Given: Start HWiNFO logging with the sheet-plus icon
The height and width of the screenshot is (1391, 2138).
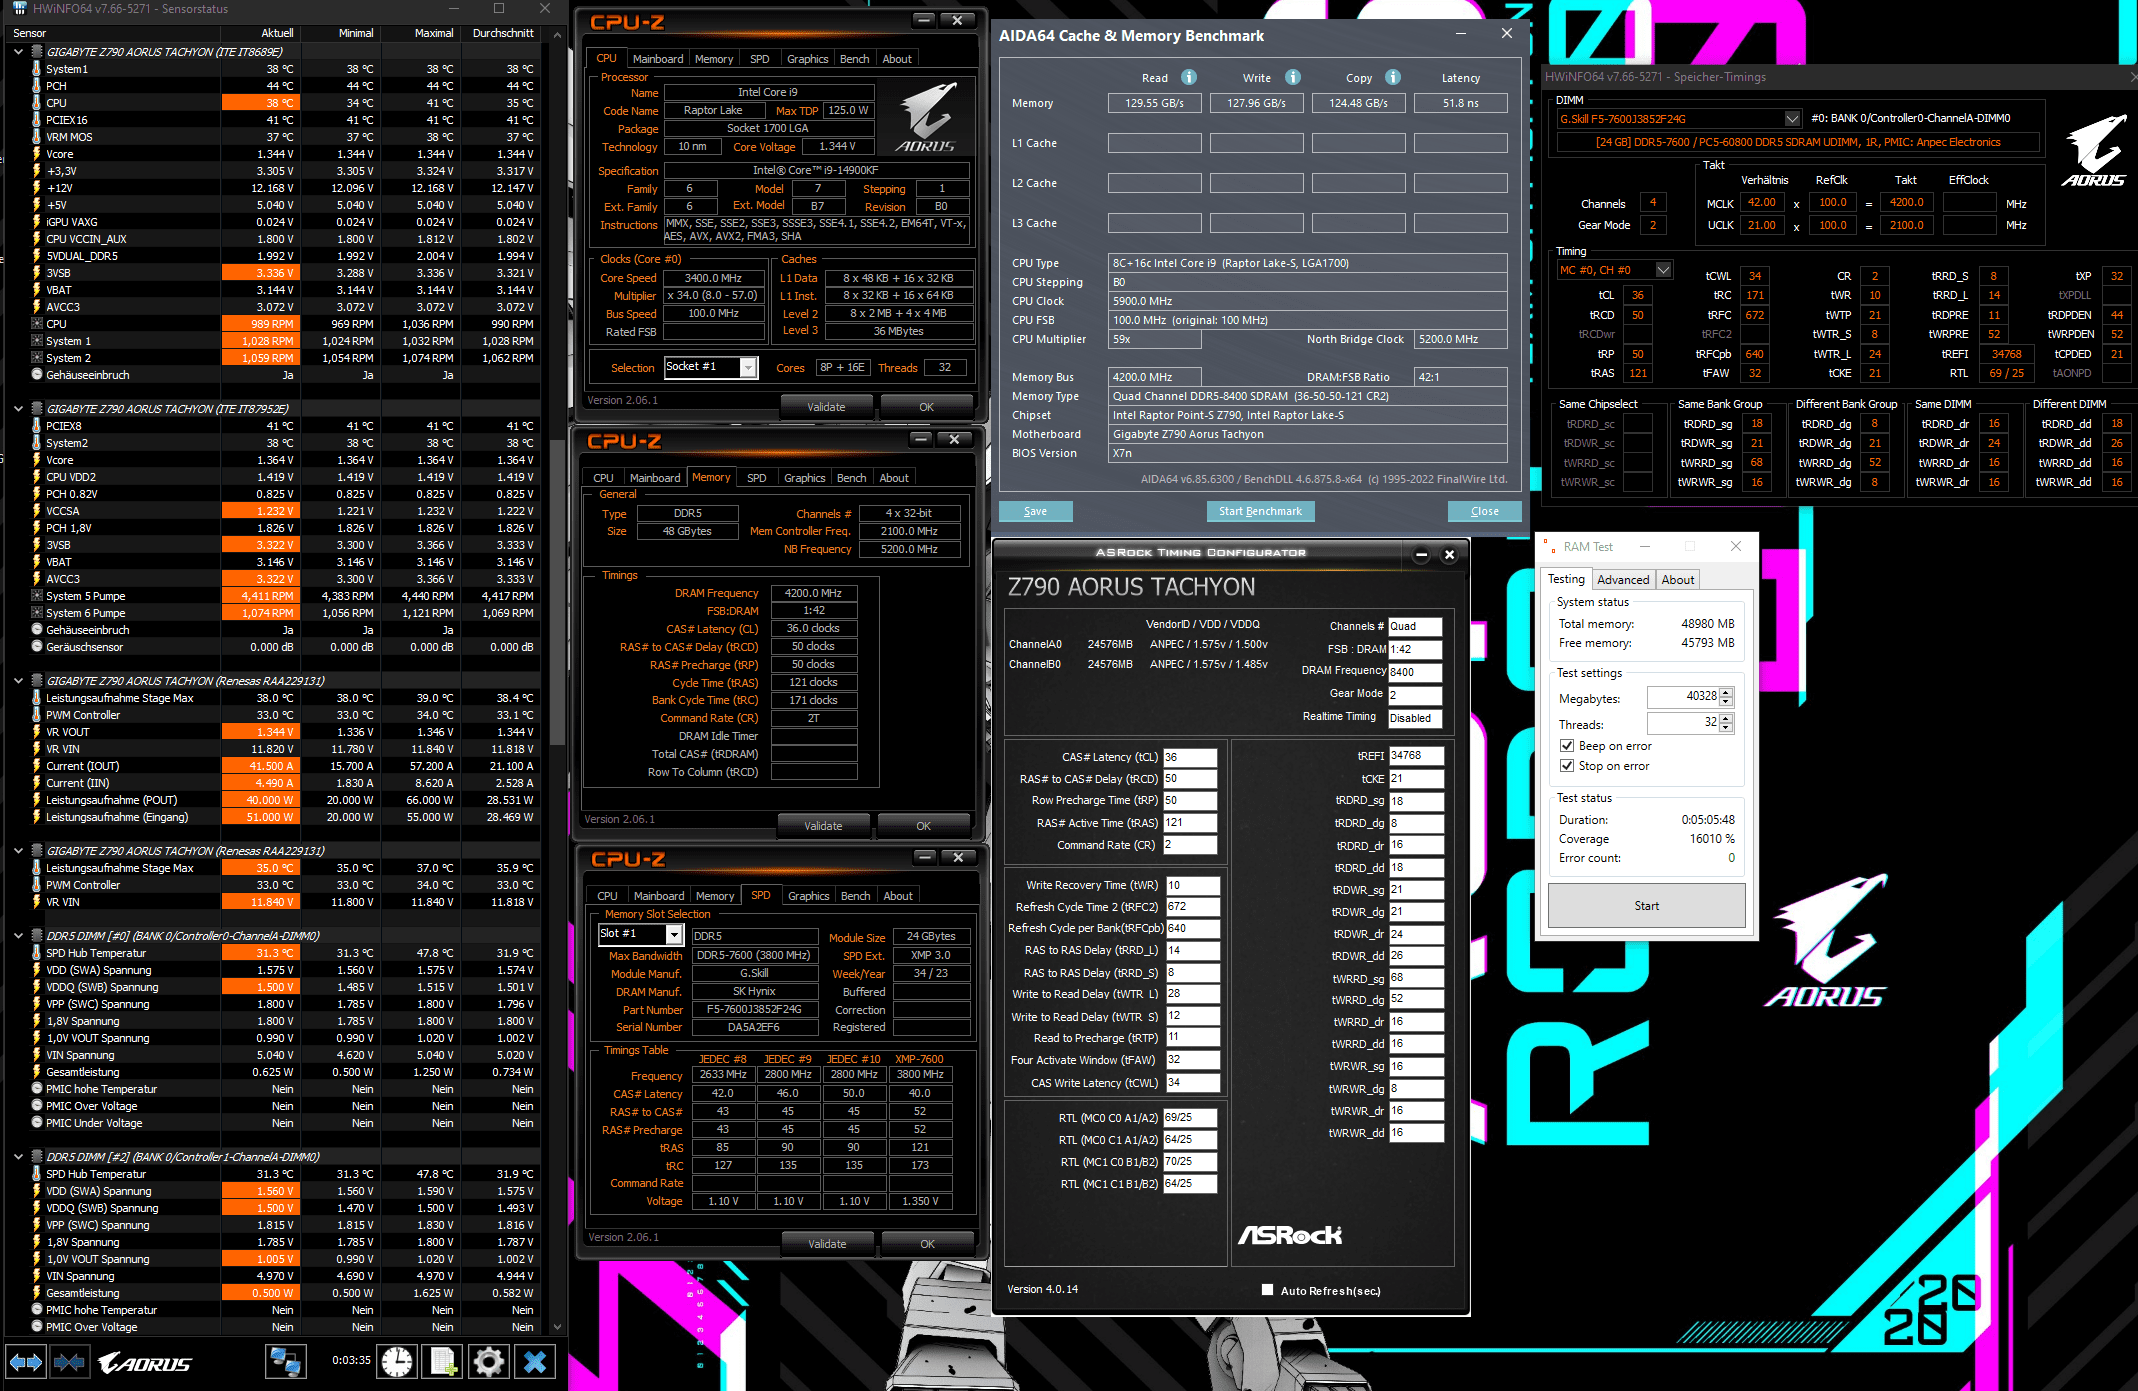Looking at the screenshot, I should (442, 1362).
